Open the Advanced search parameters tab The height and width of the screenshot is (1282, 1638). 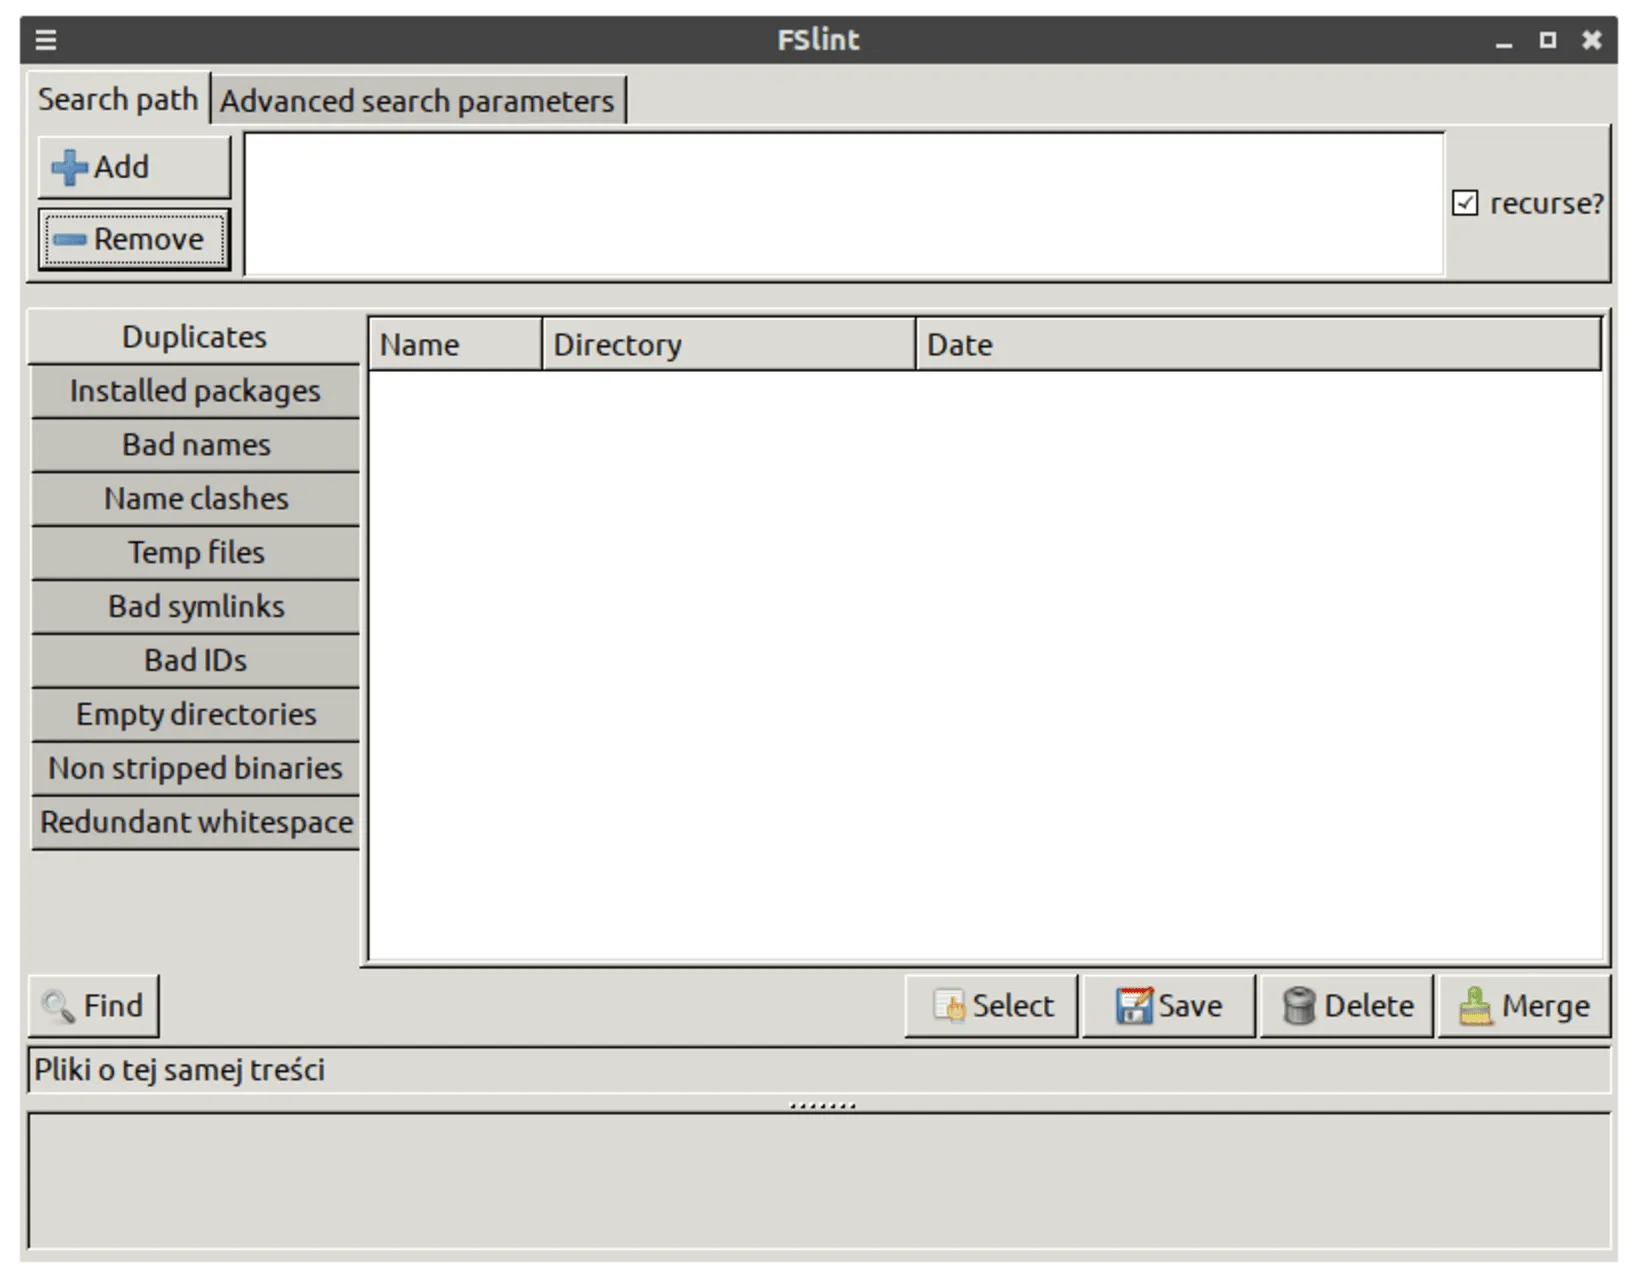pyautogui.click(x=418, y=101)
